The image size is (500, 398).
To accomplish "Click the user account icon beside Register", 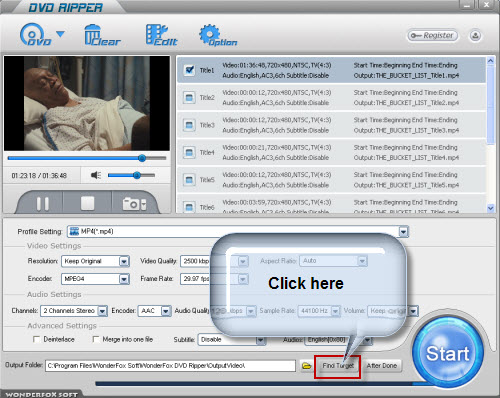I will [475, 35].
